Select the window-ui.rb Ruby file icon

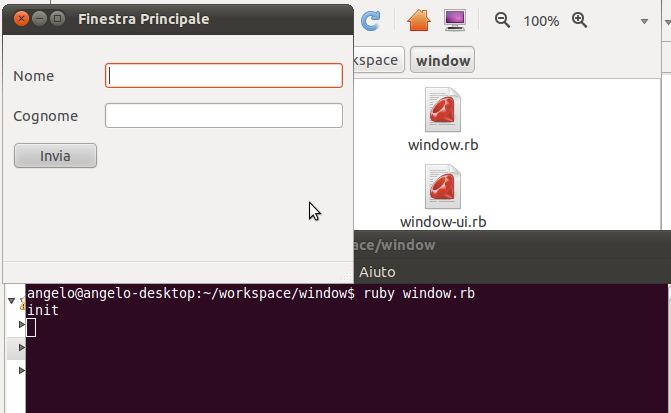point(442,187)
